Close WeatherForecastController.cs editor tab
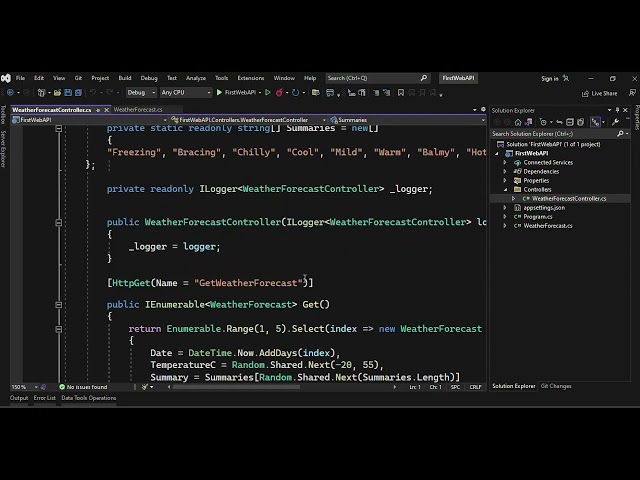 pos(107,110)
